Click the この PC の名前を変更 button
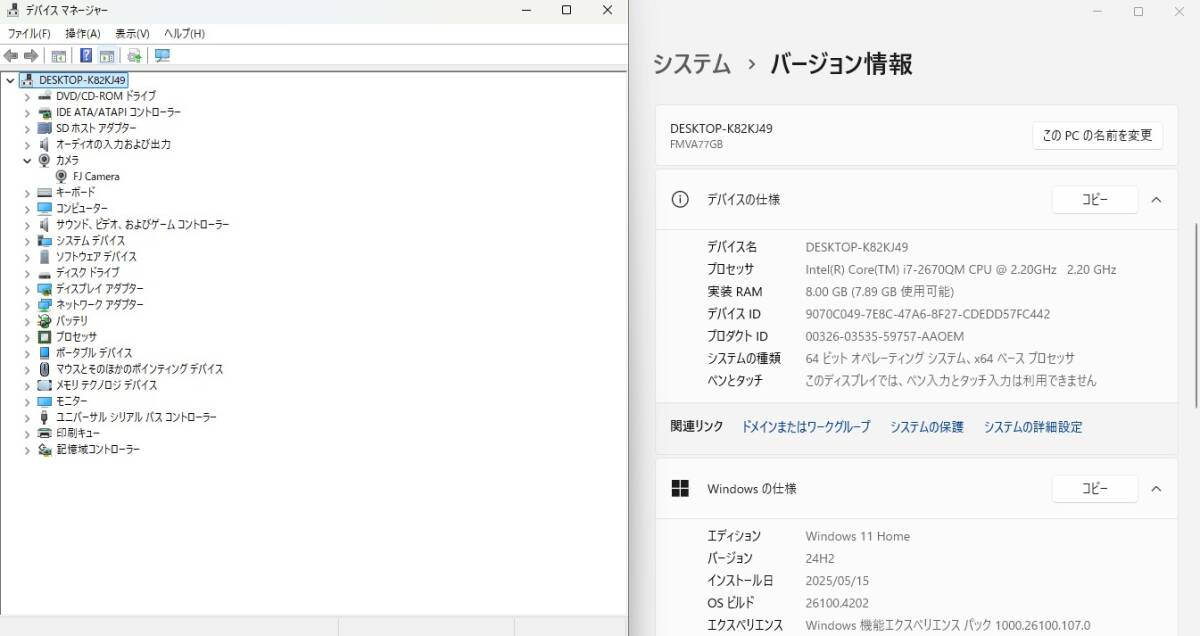 pyautogui.click(x=1097, y=135)
